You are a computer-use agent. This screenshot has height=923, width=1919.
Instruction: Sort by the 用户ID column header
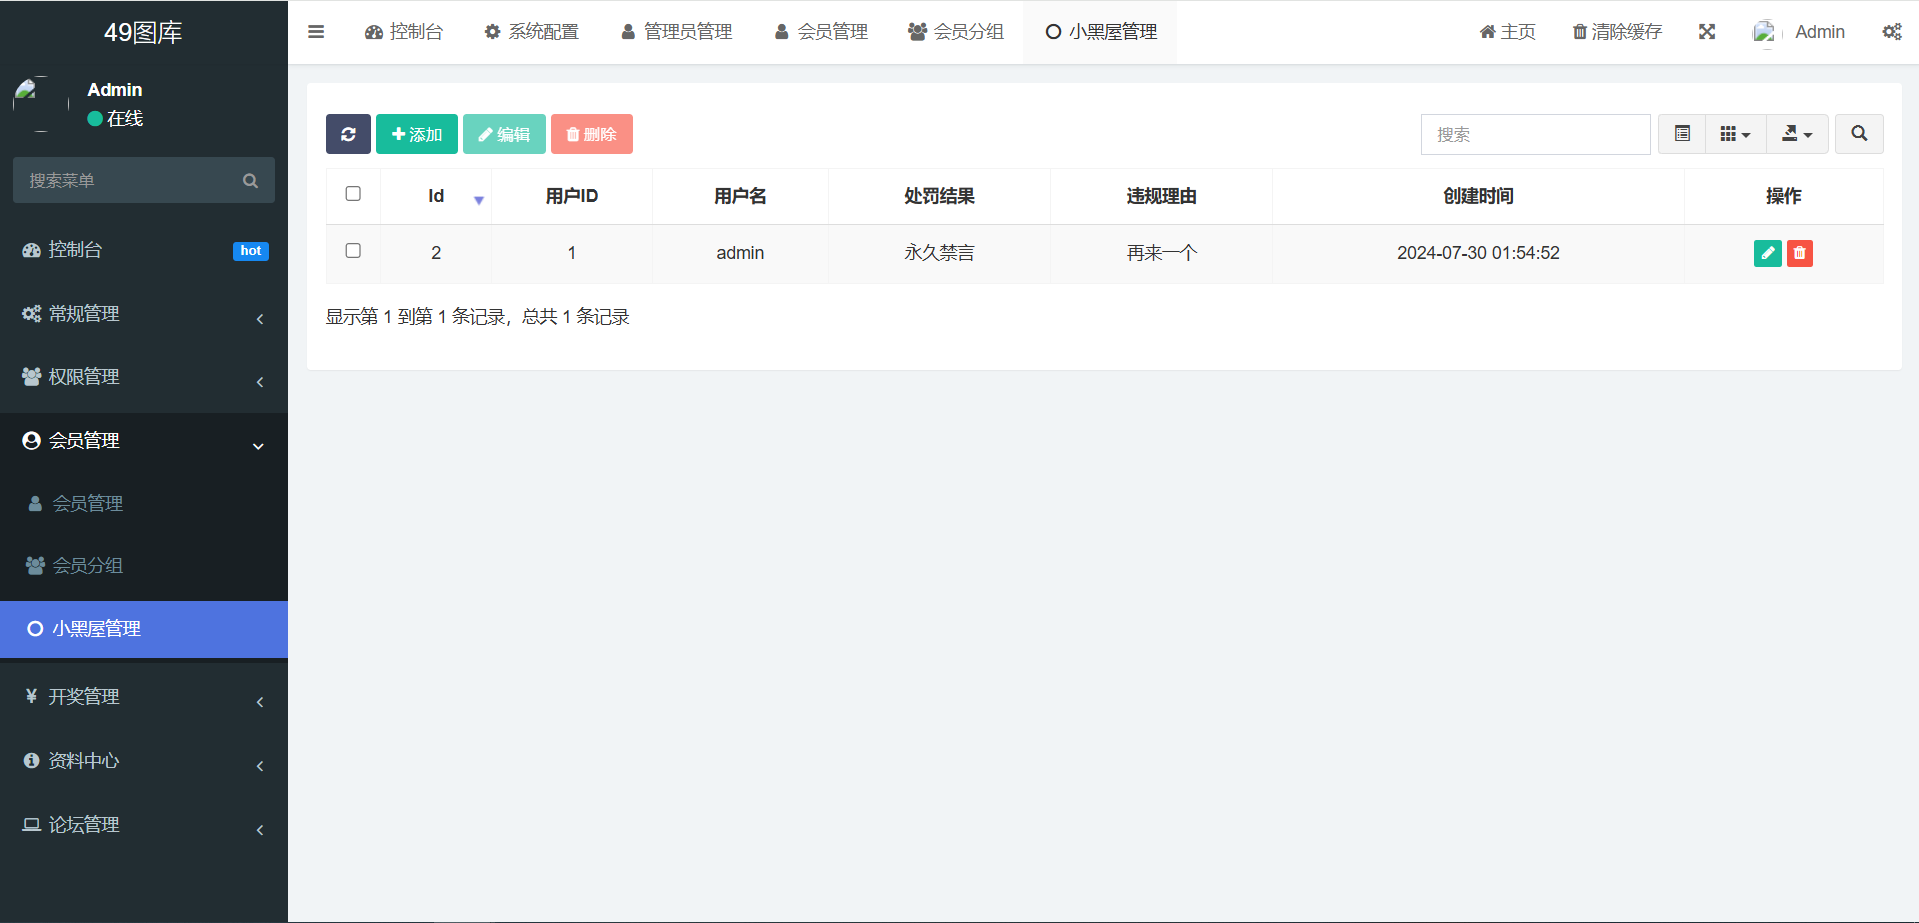click(x=572, y=196)
